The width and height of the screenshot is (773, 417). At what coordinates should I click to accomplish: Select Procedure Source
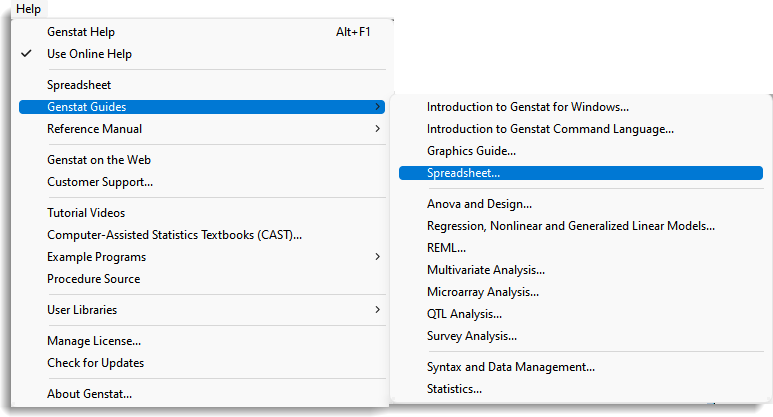click(x=202, y=279)
